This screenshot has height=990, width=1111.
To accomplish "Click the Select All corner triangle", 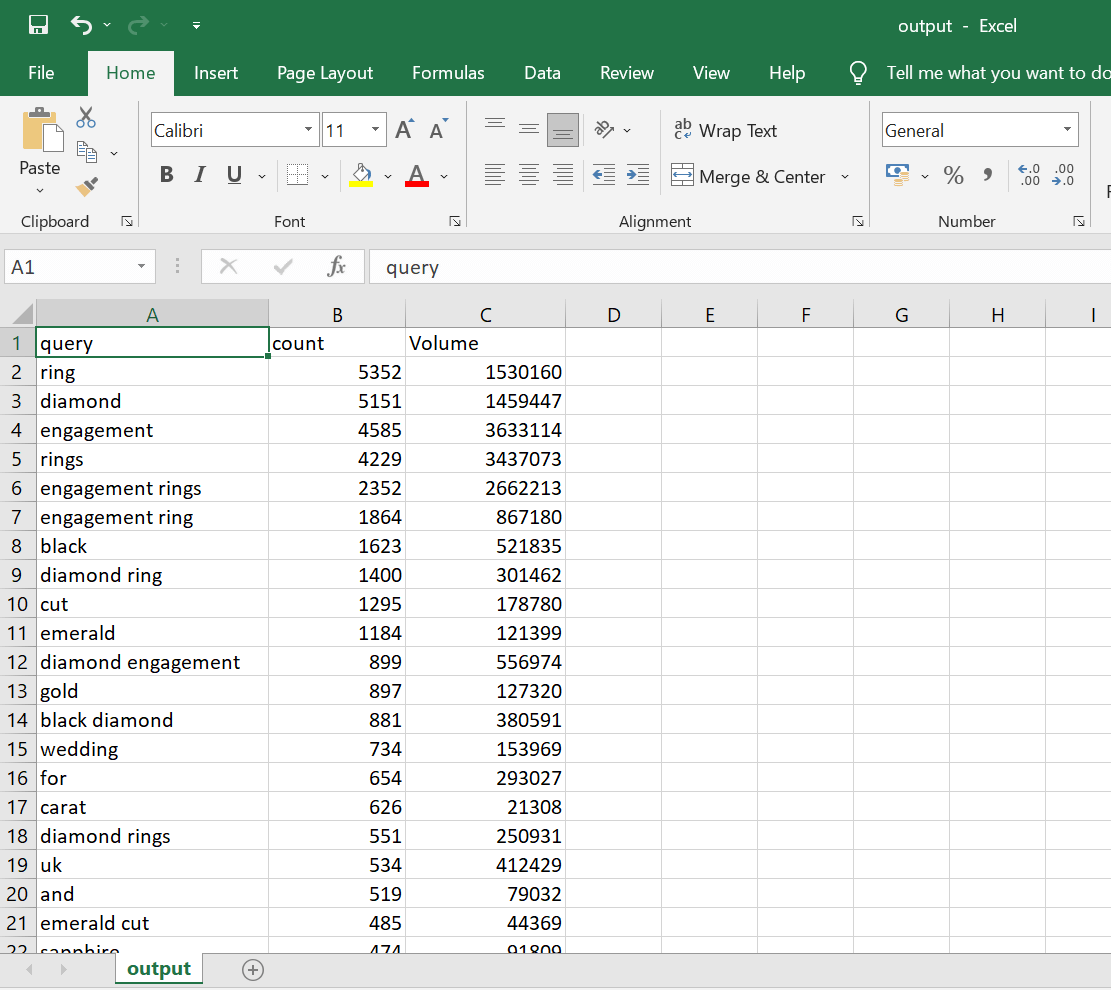I will pyautogui.click(x=22, y=314).
